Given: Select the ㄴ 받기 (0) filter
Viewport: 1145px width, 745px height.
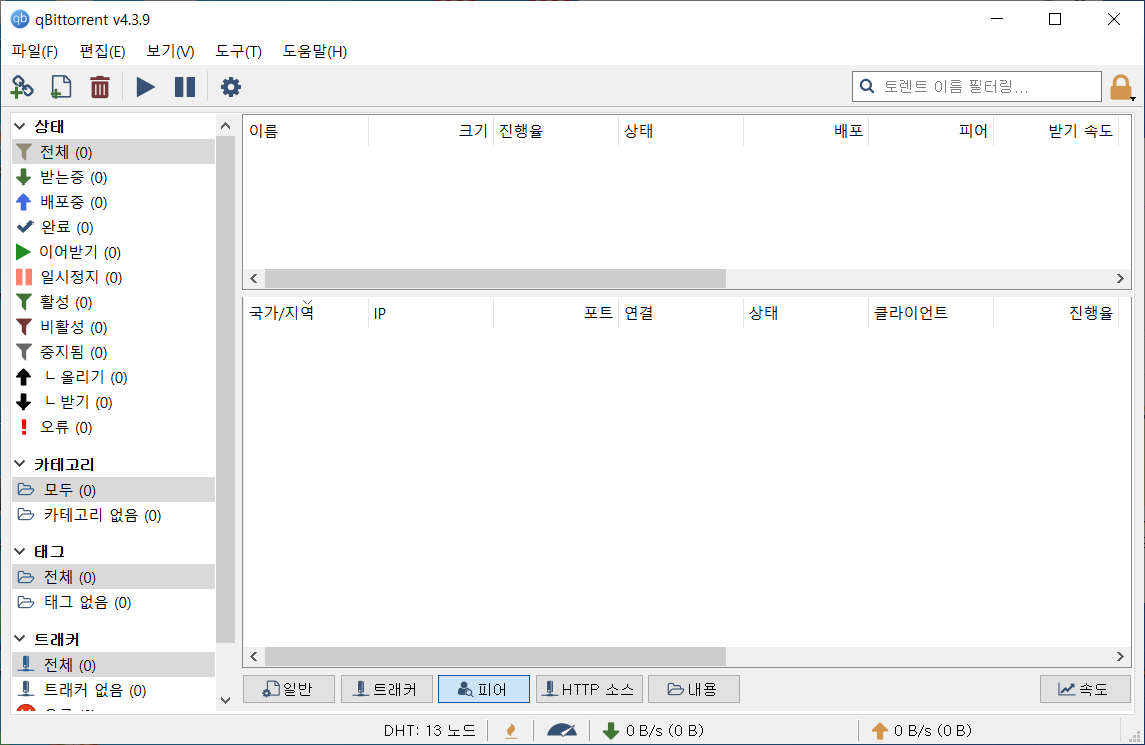Looking at the screenshot, I should (x=113, y=402).
